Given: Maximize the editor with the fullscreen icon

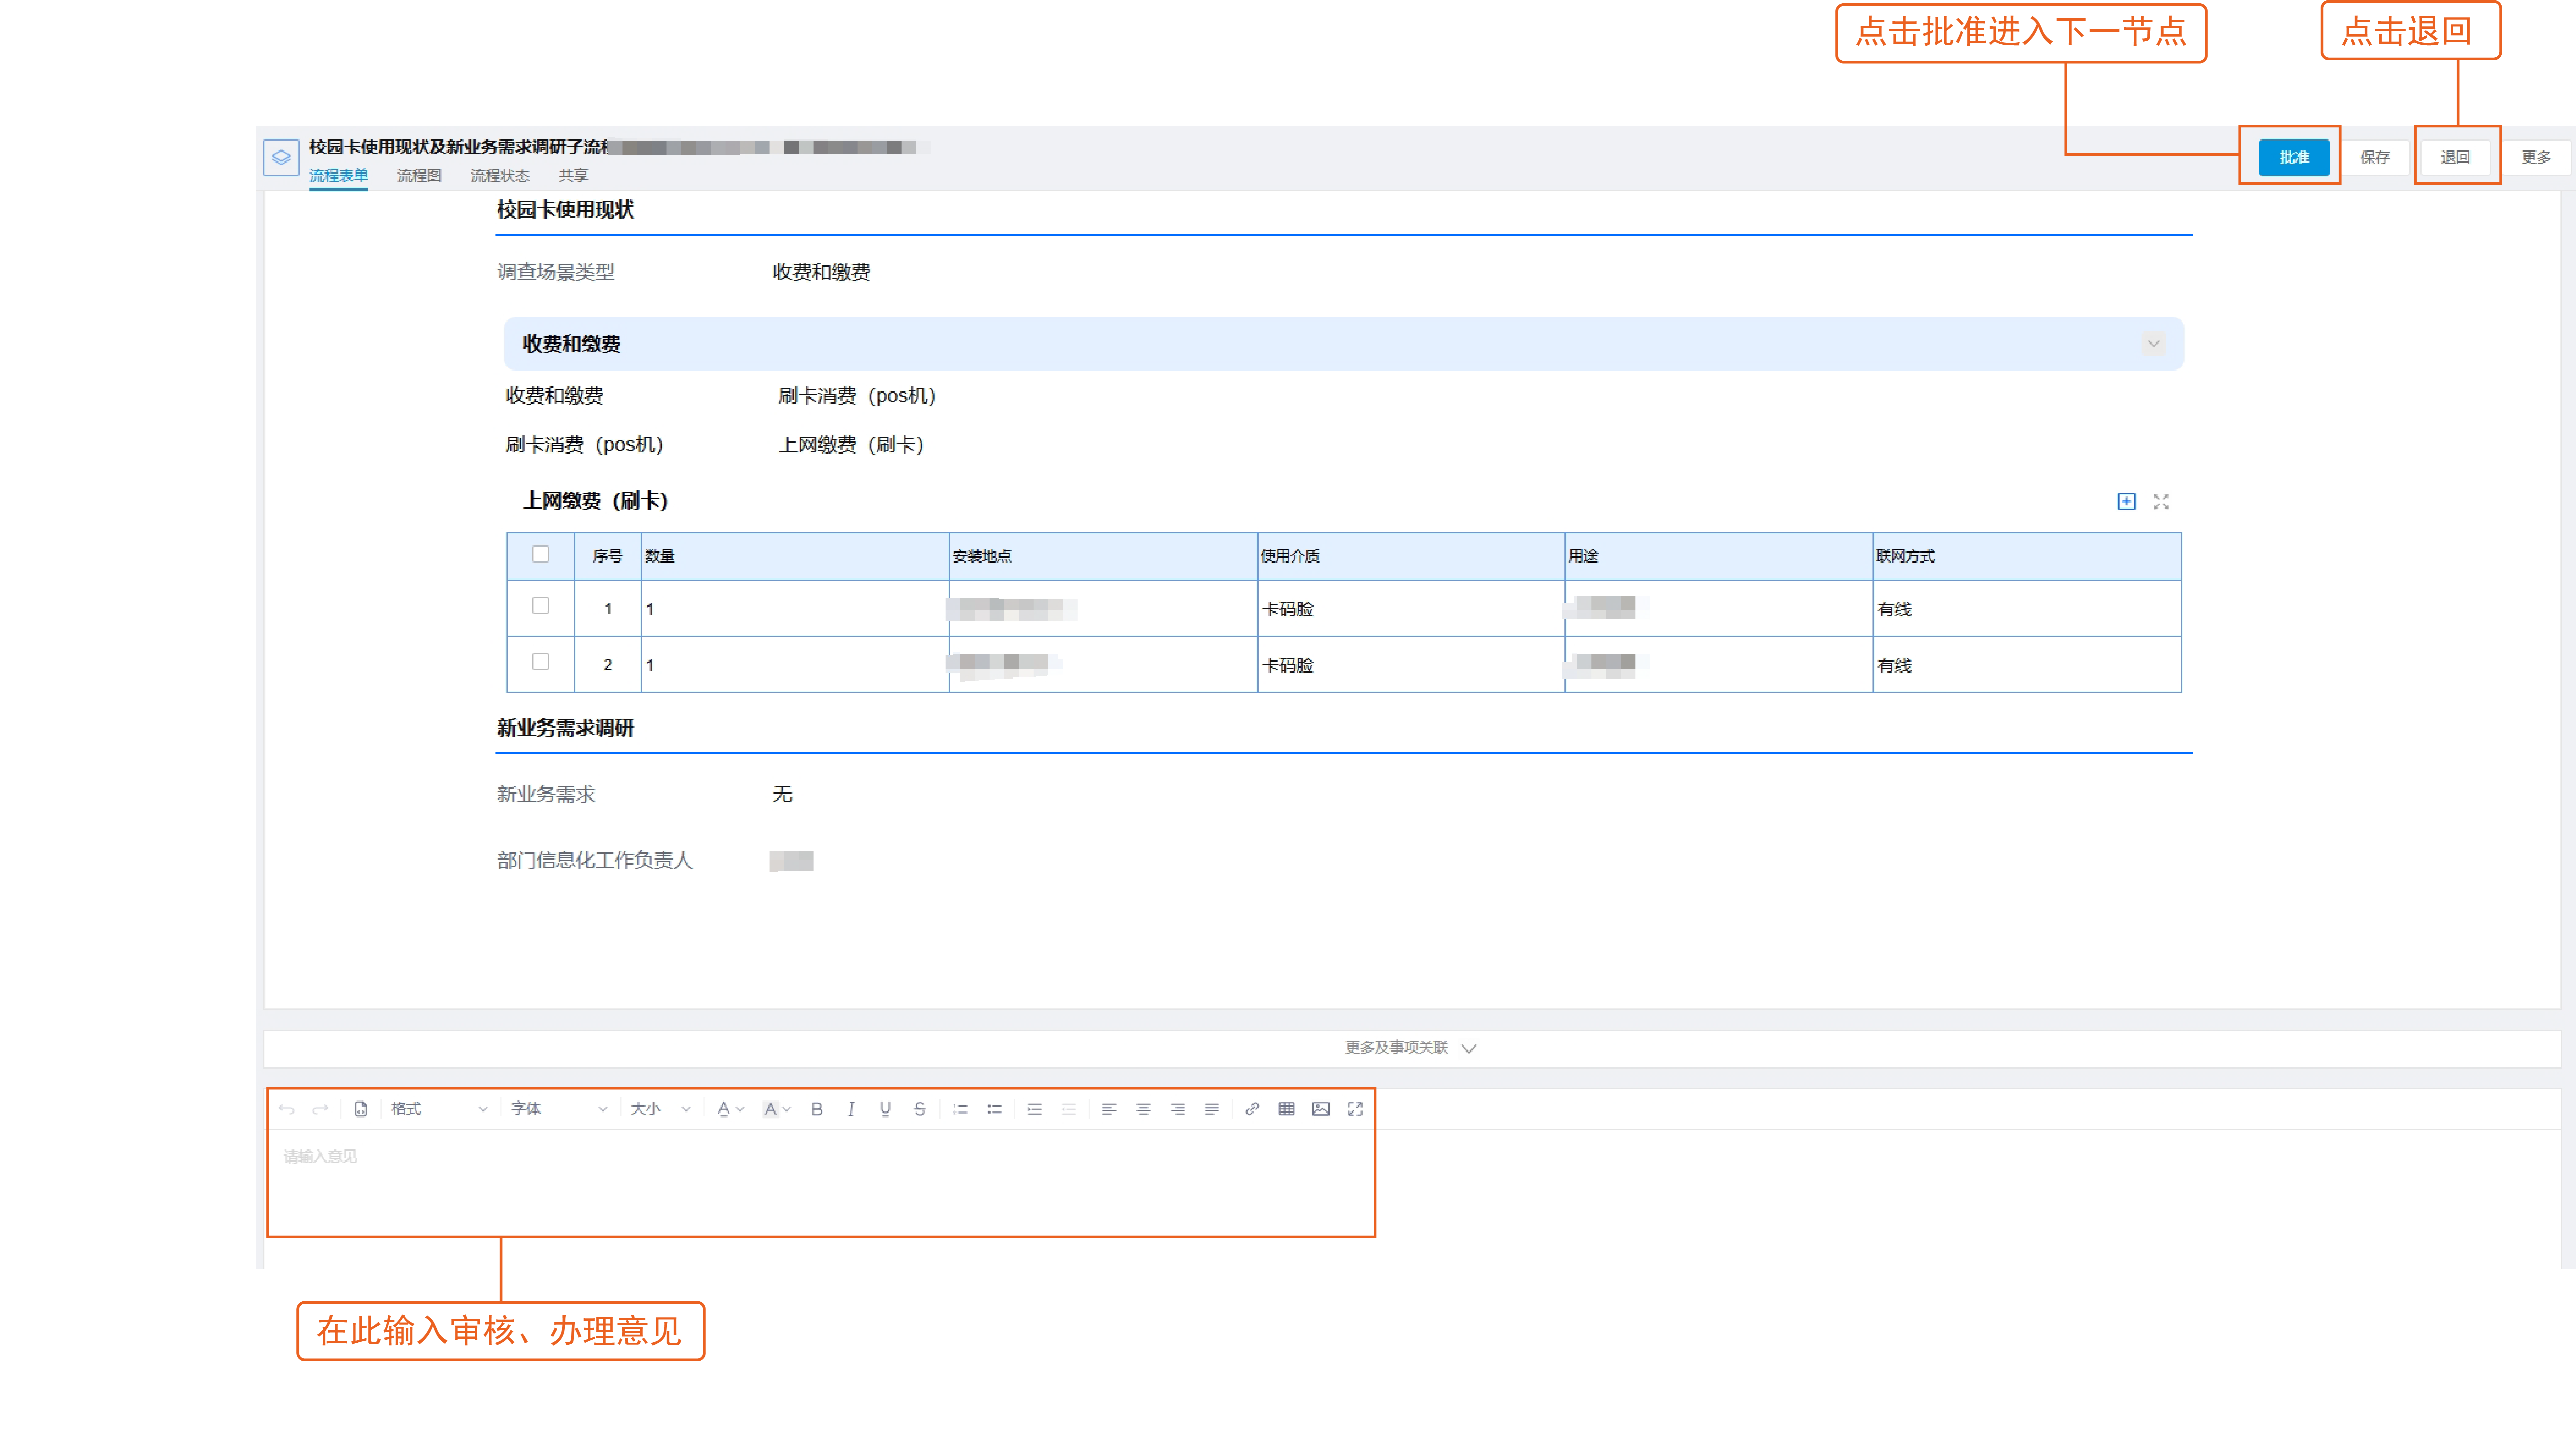Looking at the screenshot, I should point(1355,1109).
